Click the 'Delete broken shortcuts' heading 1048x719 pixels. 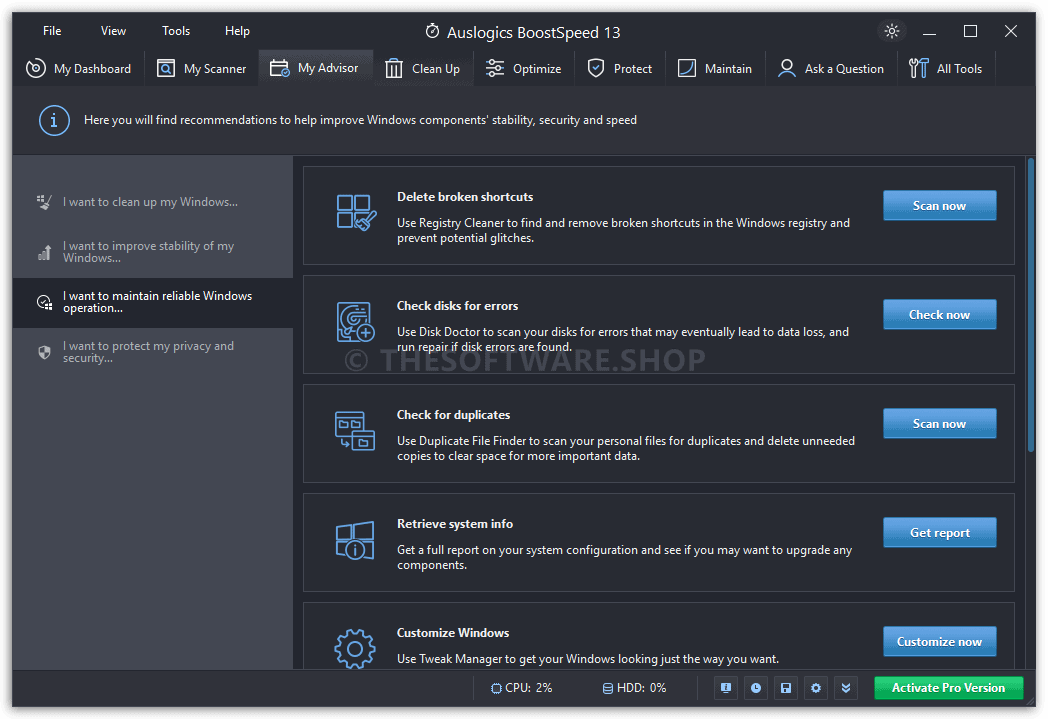pyautogui.click(x=465, y=196)
